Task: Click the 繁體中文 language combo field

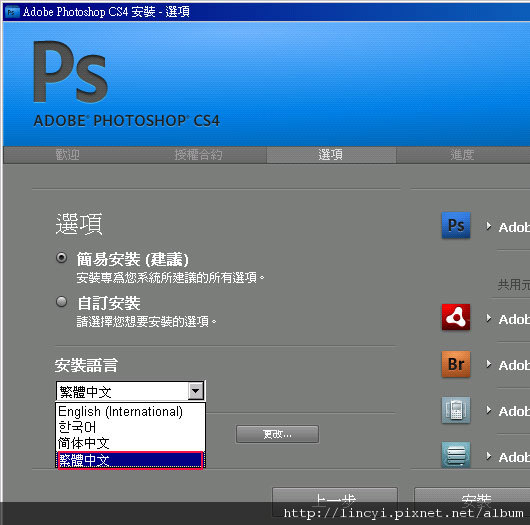Action: click(130, 391)
